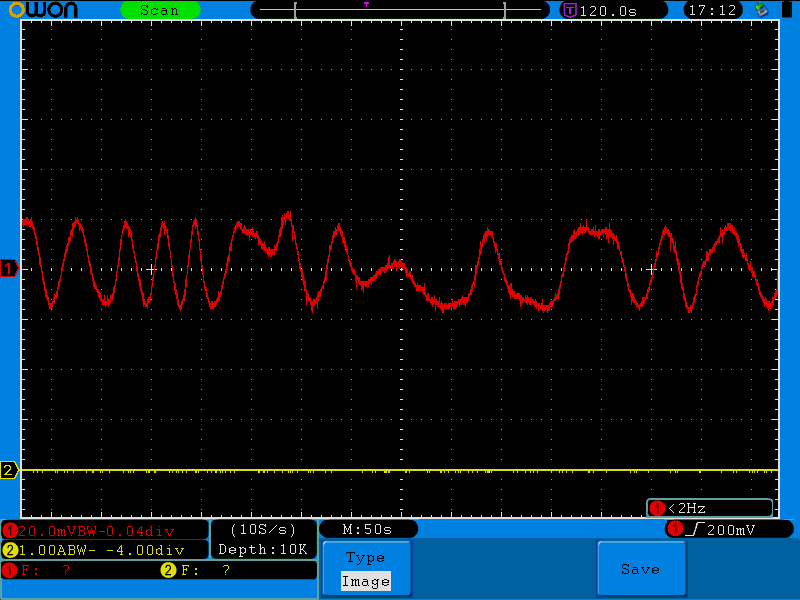The height and width of the screenshot is (600, 800).
Task: Open the M:50s timebase setting
Action: (x=367, y=528)
